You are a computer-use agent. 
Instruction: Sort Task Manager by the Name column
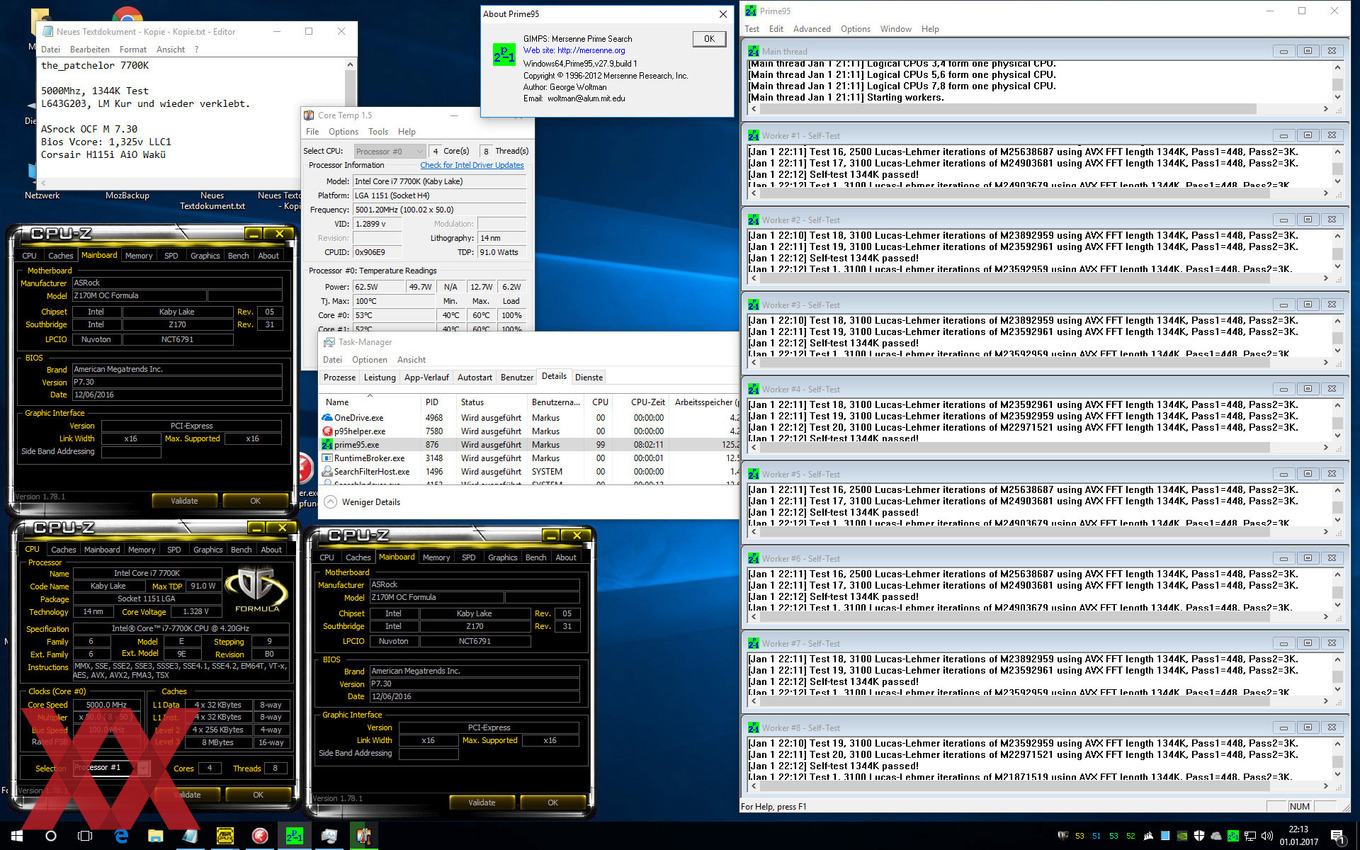point(370,402)
